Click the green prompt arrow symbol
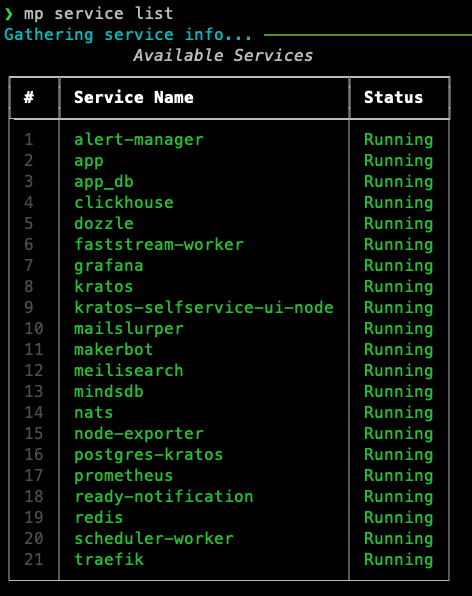 [9, 14]
